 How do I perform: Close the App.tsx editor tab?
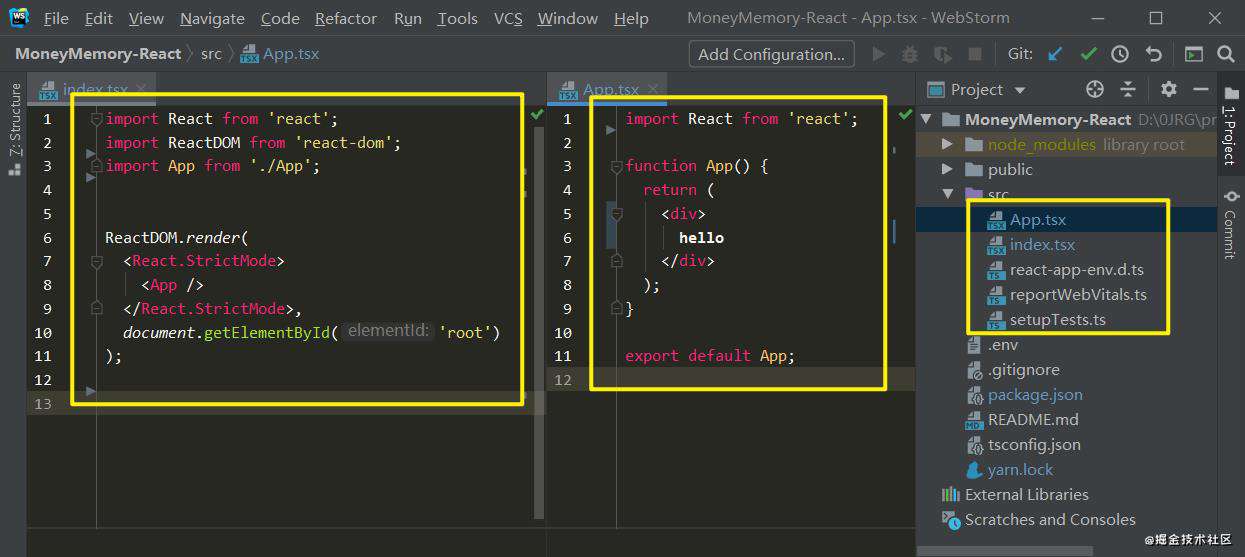tap(653, 89)
